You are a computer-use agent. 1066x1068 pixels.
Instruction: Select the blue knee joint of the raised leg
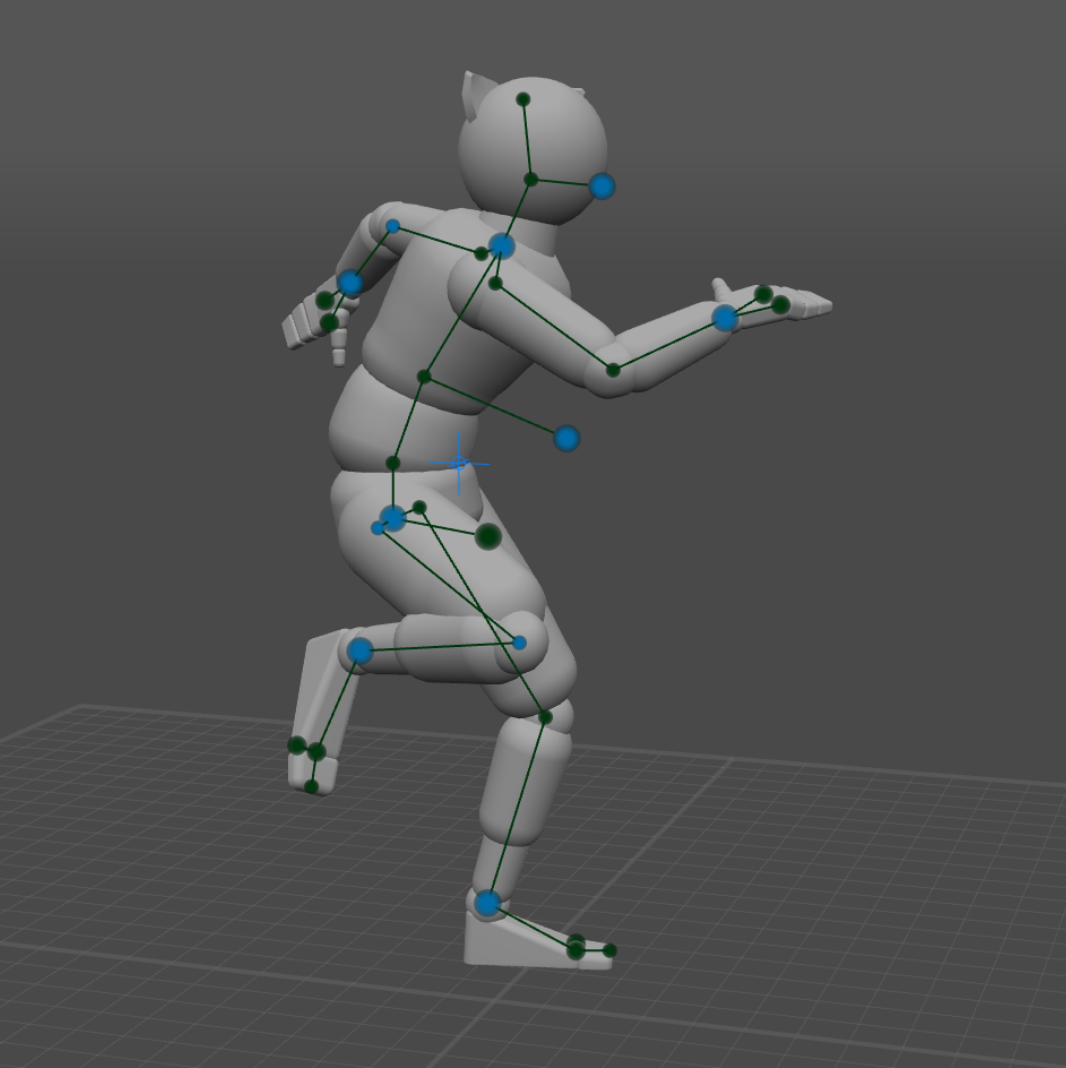[x=519, y=642]
